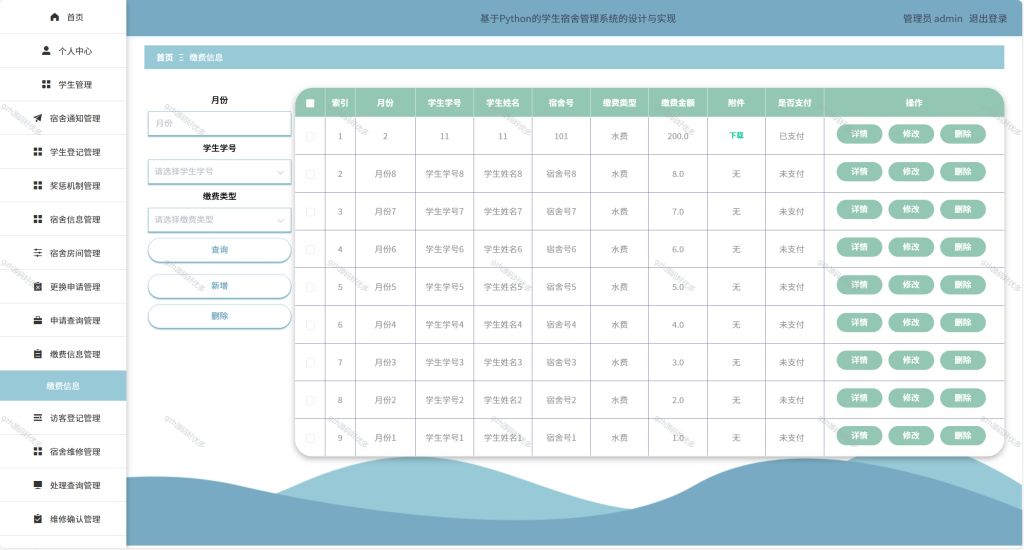Screen dimensions: 1024x550
Task: Click the home icon beside 首页
Action: click(55, 17)
